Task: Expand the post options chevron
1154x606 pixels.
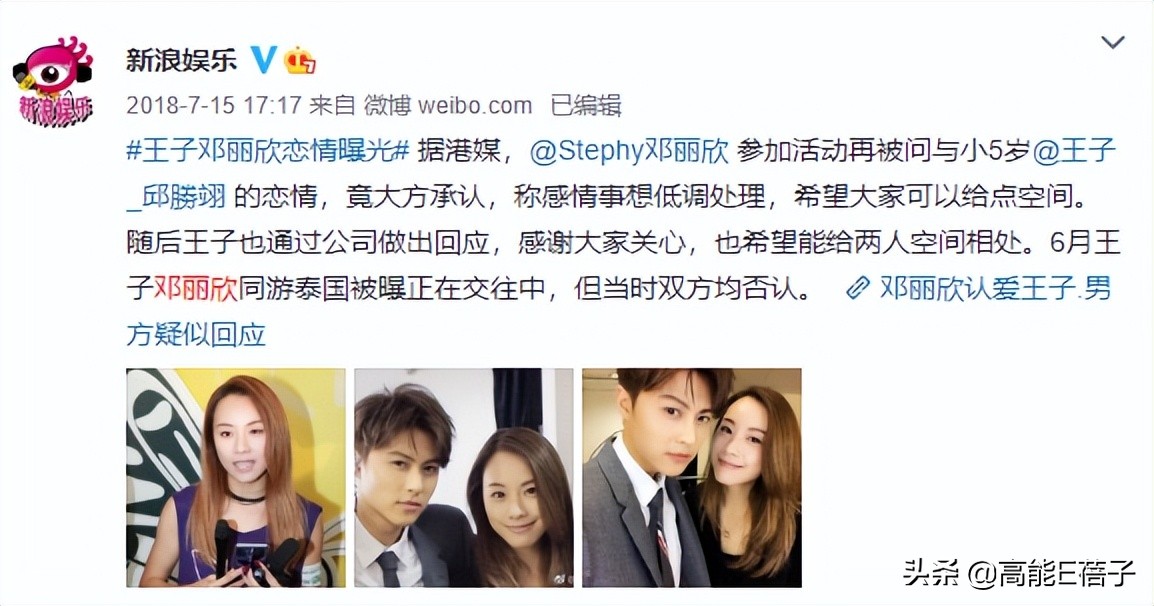Action: click(x=1112, y=42)
